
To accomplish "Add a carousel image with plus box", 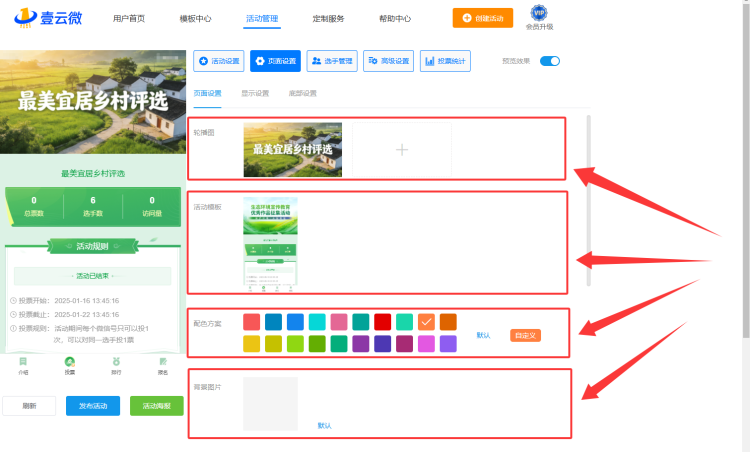I will pyautogui.click(x=402, y=150).
